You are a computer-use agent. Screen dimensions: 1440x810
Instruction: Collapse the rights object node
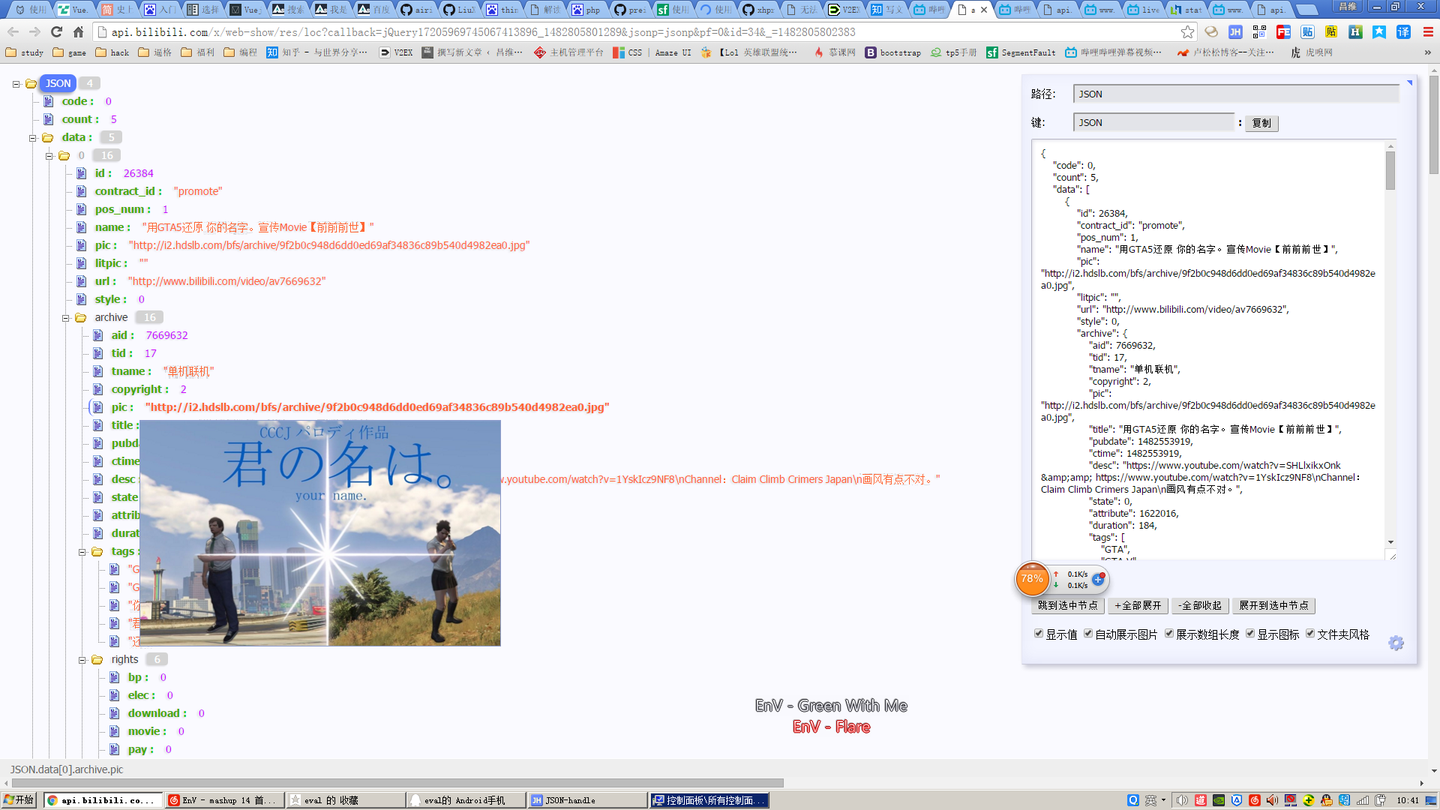pyautogui.click(x=83, y=660)
